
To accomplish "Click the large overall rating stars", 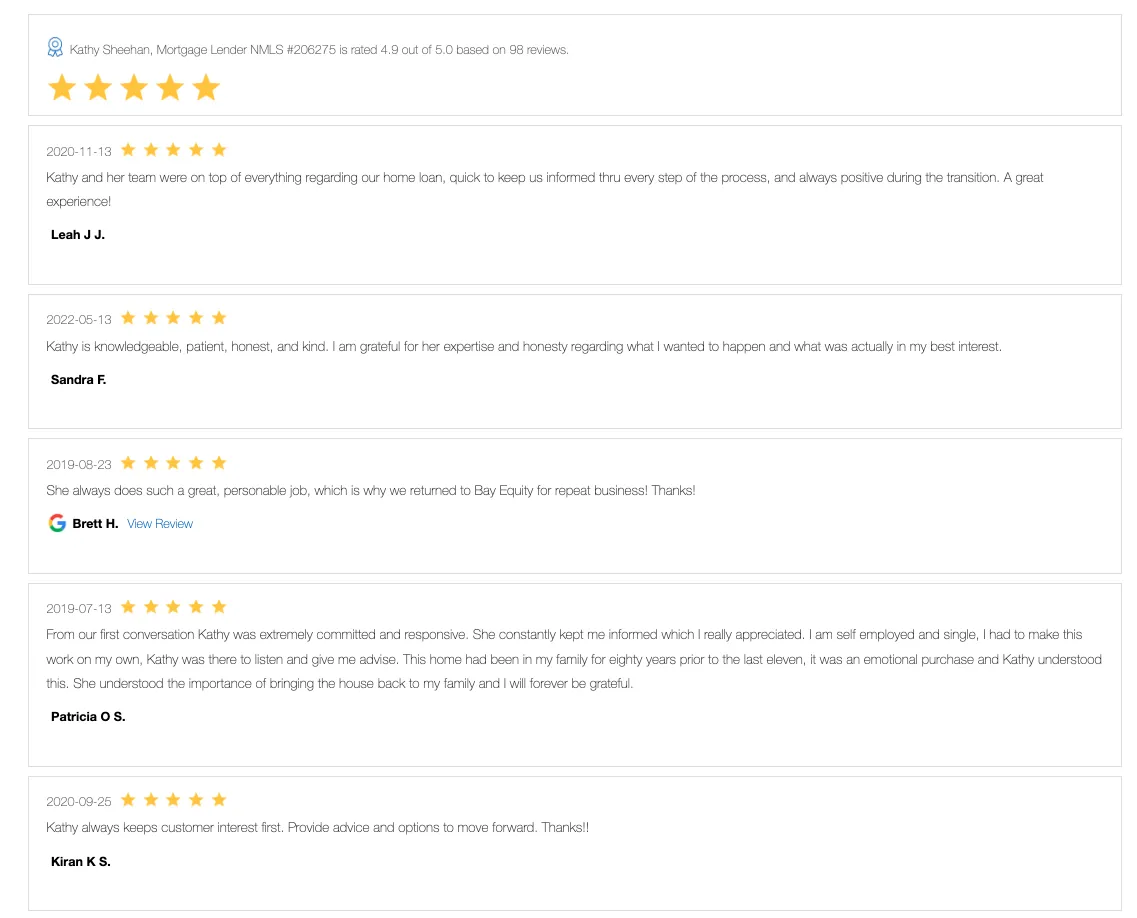I will [134, 88].
